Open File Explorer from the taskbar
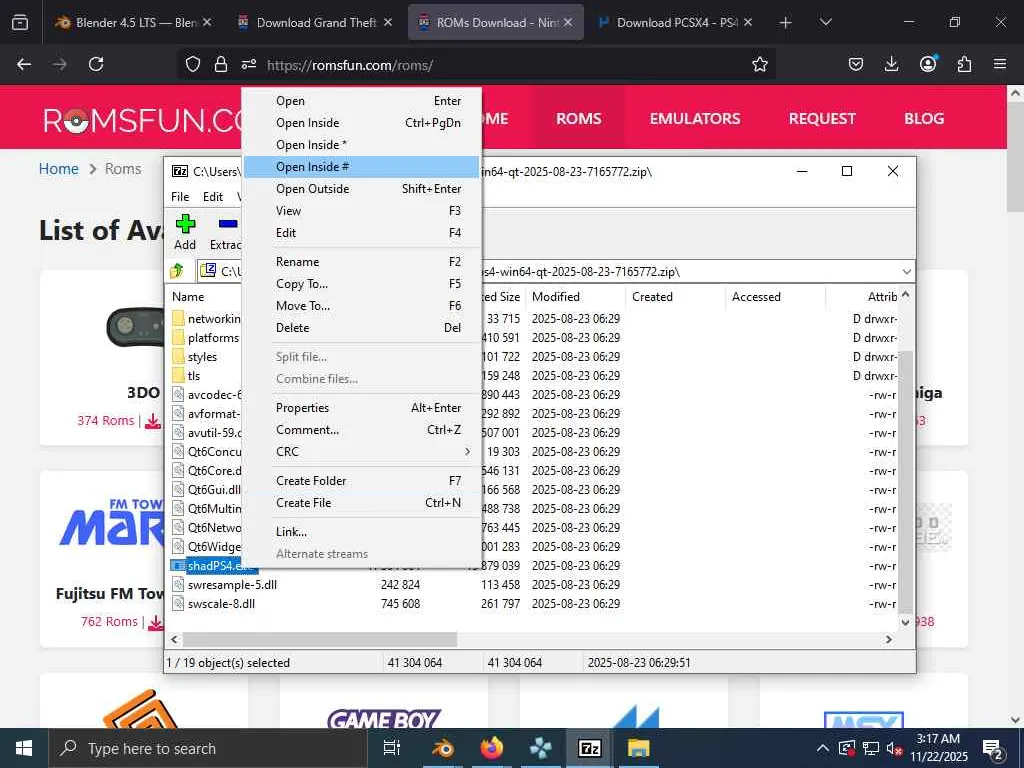The height and width of the screenshot is (768, 1024). [638, 748]
